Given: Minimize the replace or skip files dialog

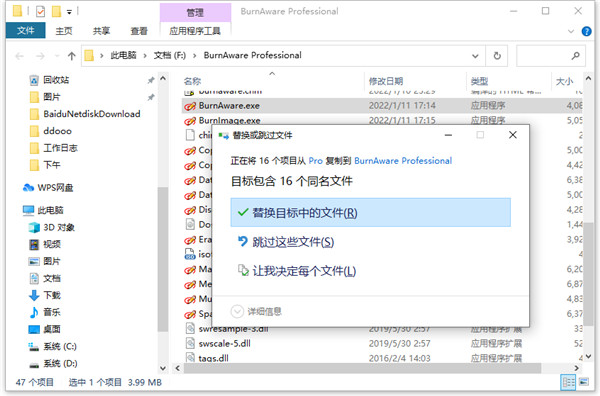Looking at the screenshot, I should [x=448, y=135].
